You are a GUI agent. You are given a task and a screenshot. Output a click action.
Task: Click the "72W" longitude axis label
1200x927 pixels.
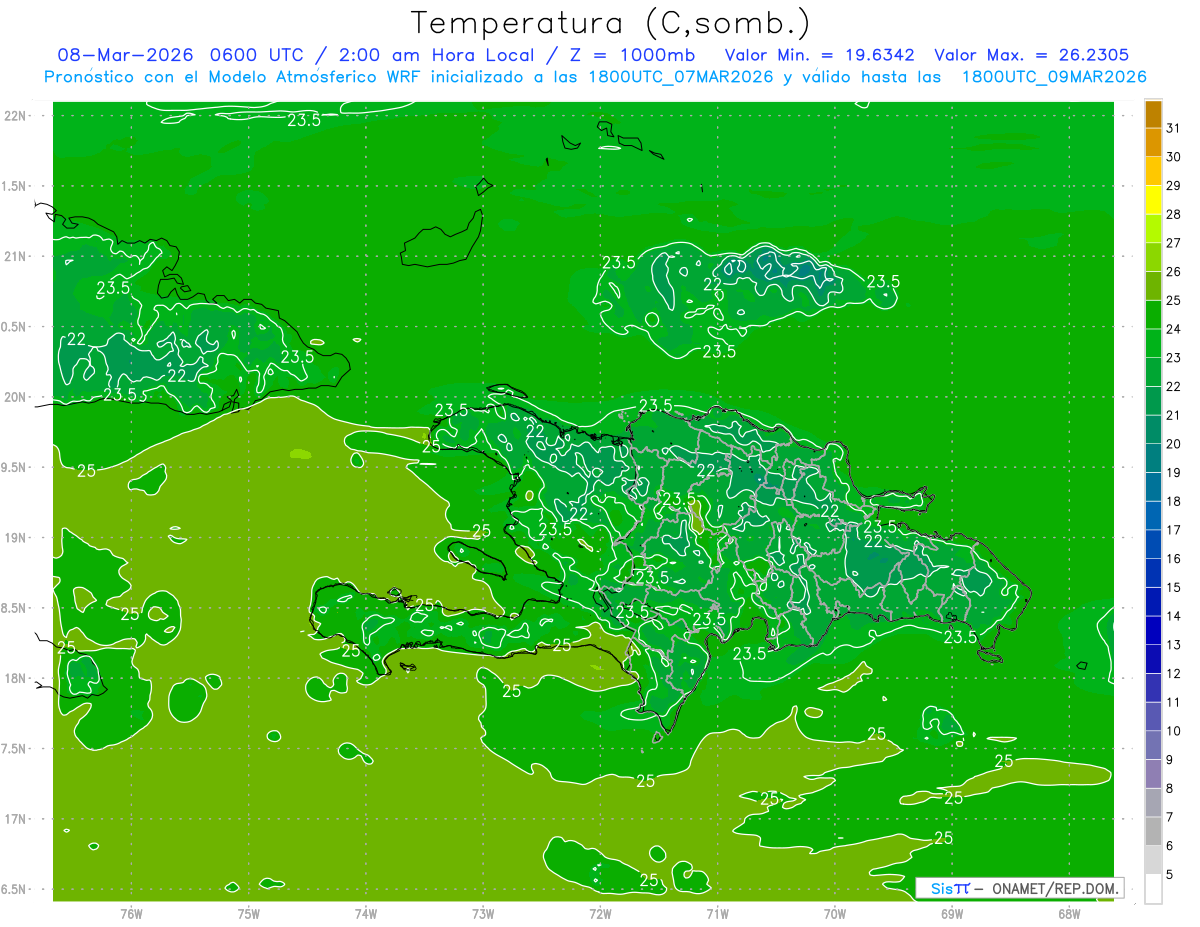point(600,913)
